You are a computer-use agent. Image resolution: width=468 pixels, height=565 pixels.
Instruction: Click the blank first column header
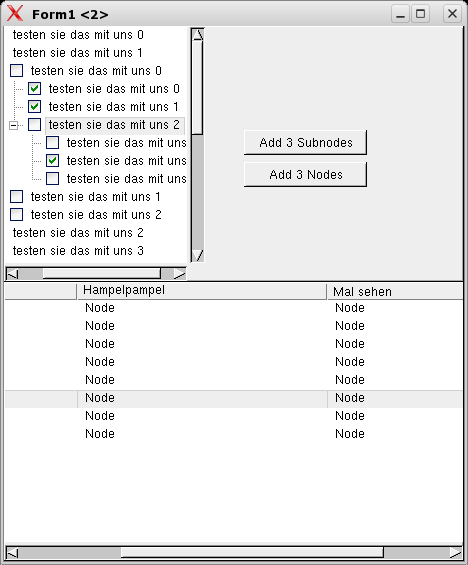tap(41, 291)
